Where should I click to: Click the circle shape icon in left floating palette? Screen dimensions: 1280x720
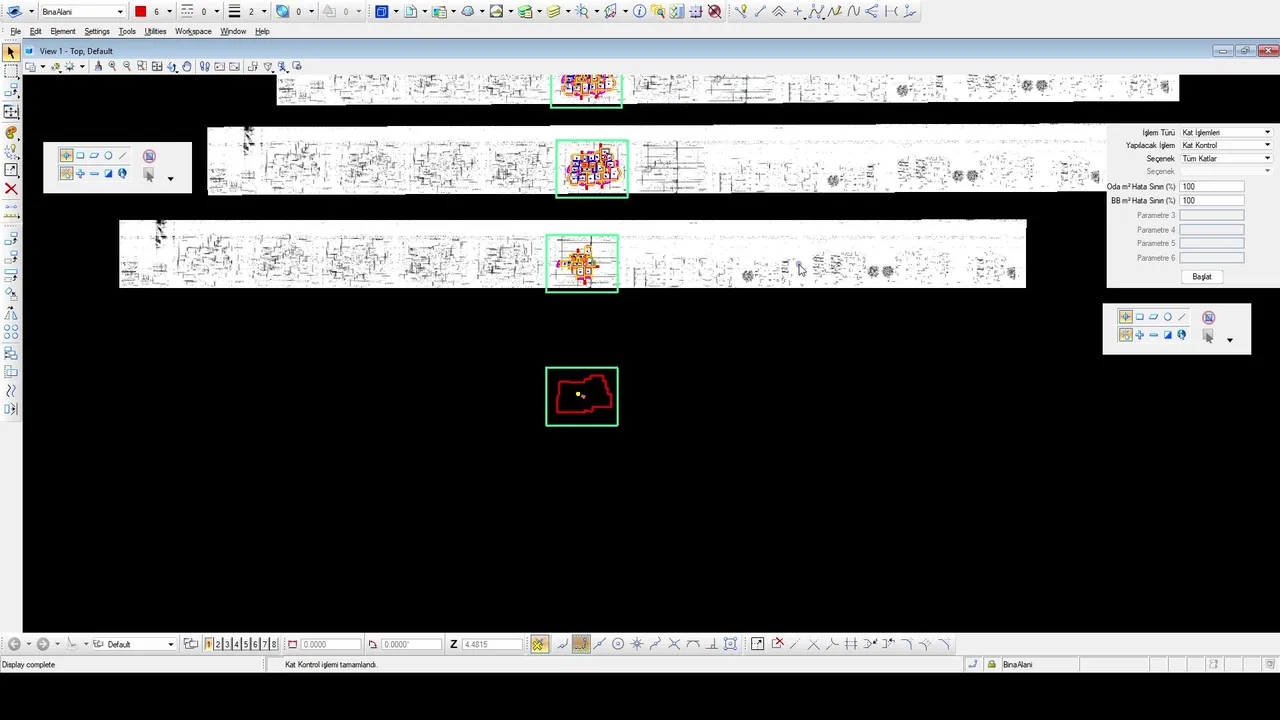coord(108,155)
